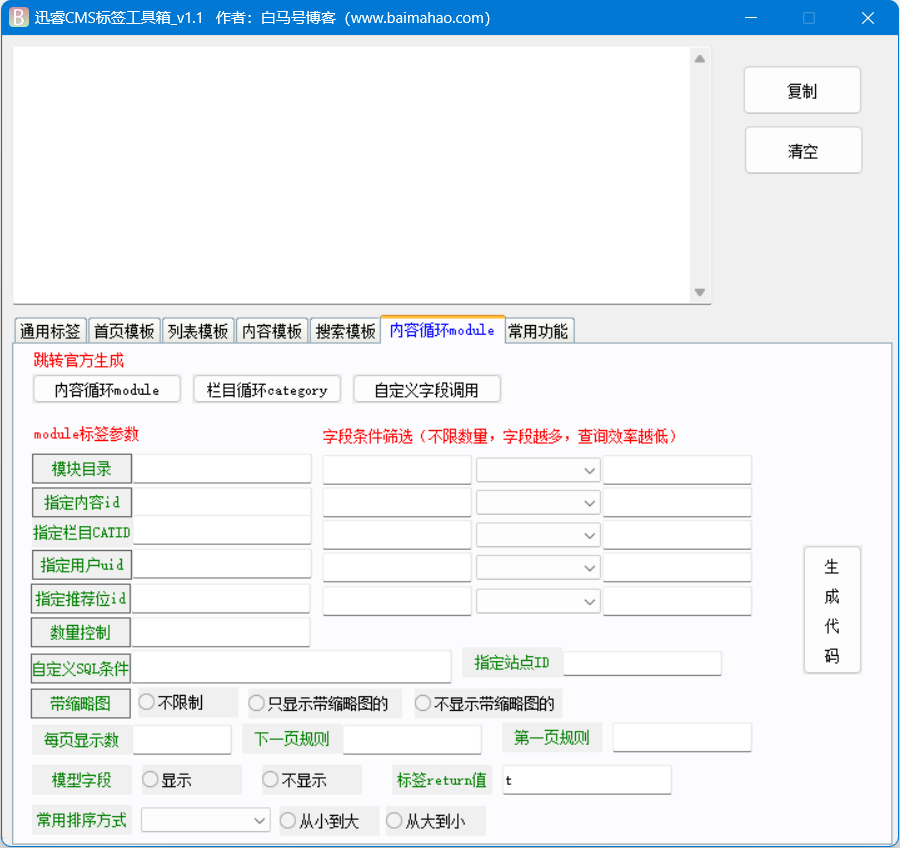Close the 迅睿CMS标签工具箱 window

coord(868,18)
